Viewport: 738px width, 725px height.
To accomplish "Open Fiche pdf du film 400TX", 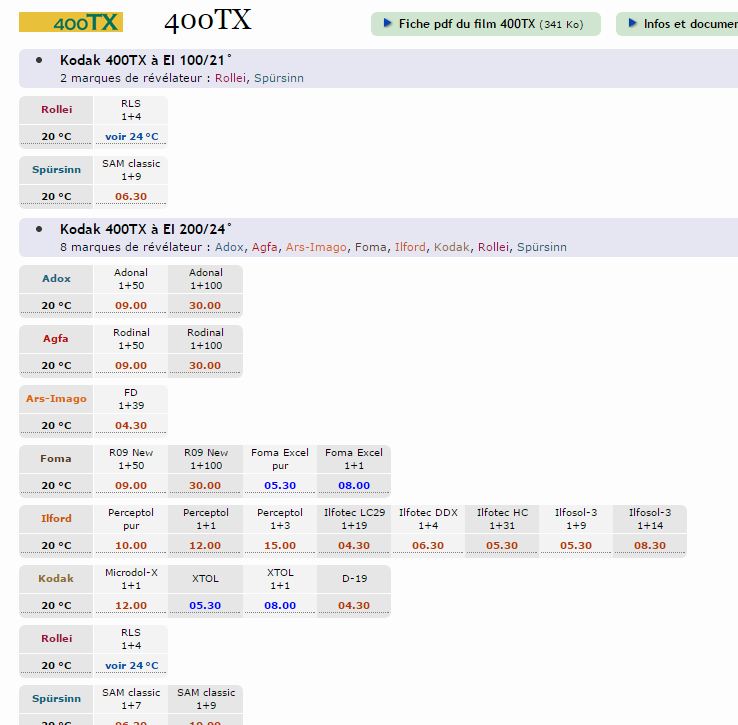I will click(x=490, y=24).
